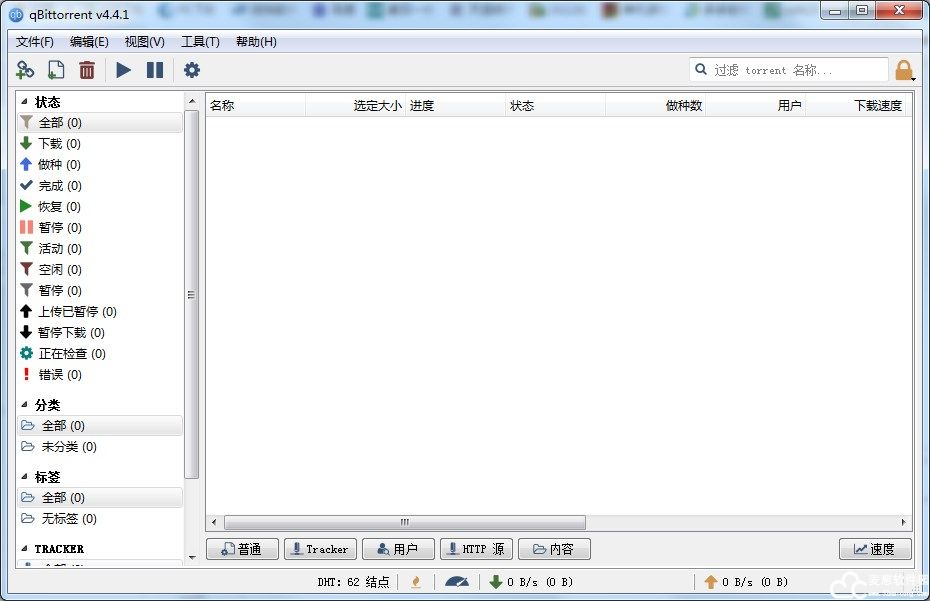This screenshot has width=930, height=601.
Task: Sort by the 用户 column header
Action: tap(756, 106)
